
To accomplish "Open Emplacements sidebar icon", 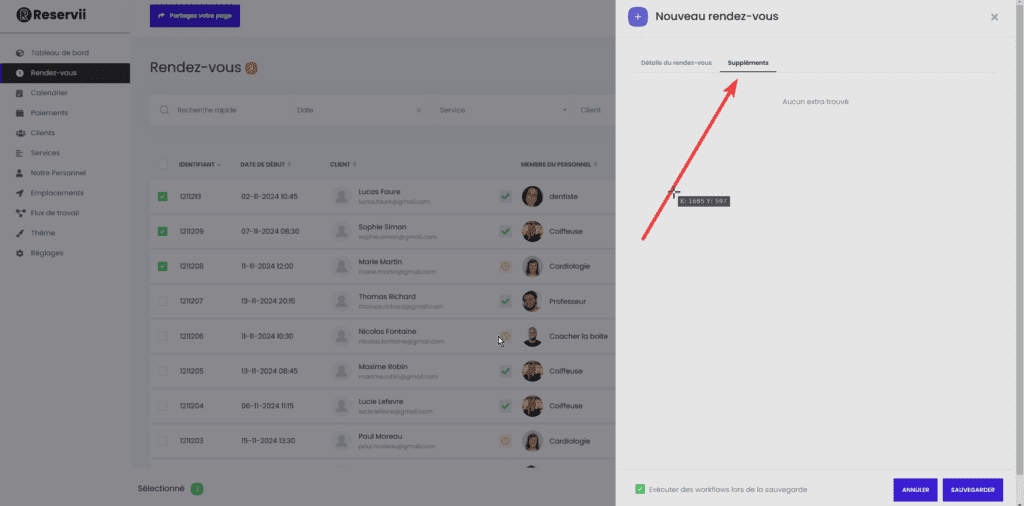I will coord(20,193).
